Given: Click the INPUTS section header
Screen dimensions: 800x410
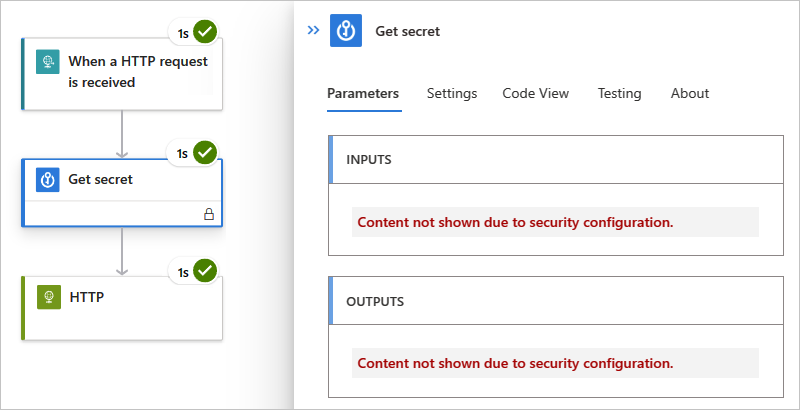Looking at the screenshot, I should pos(556,160).
